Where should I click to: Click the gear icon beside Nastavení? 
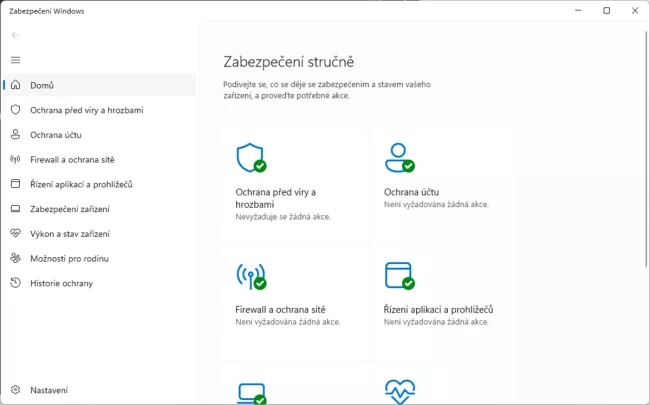[x=15, y=390]
